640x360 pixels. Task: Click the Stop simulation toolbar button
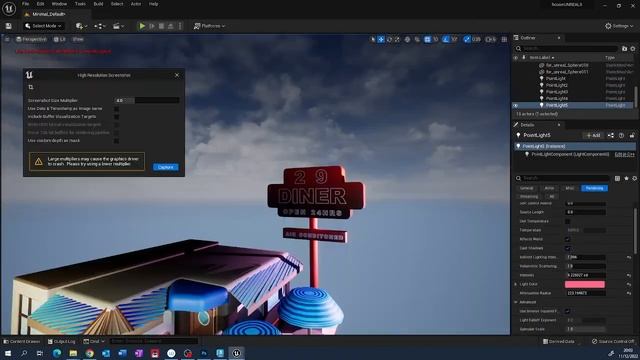click(x=161, y=26)
